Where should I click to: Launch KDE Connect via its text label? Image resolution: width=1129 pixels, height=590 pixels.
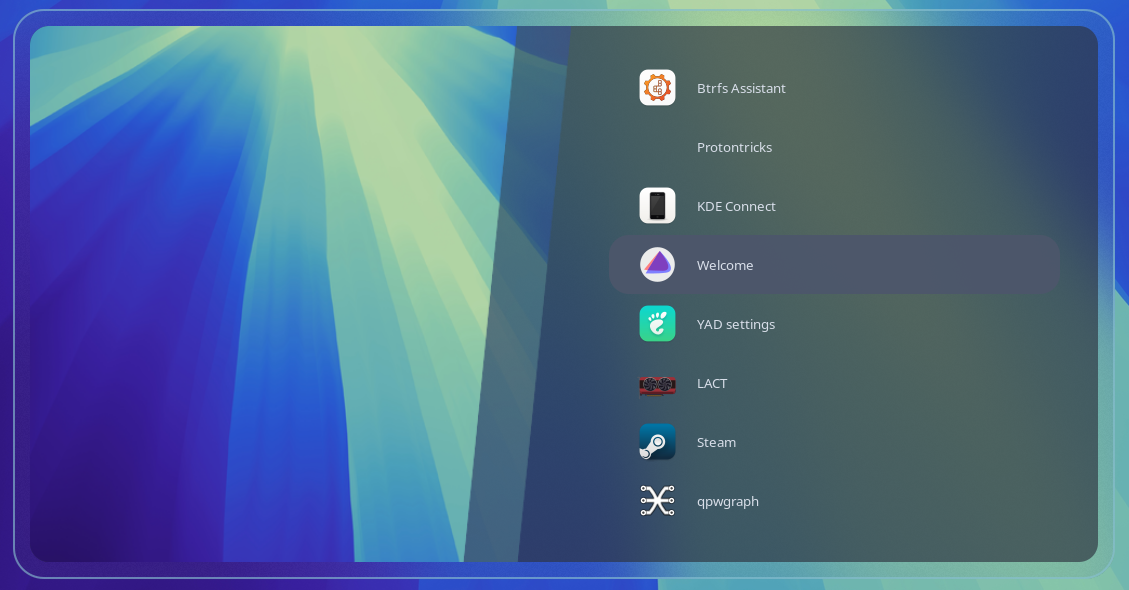[736, 206]
